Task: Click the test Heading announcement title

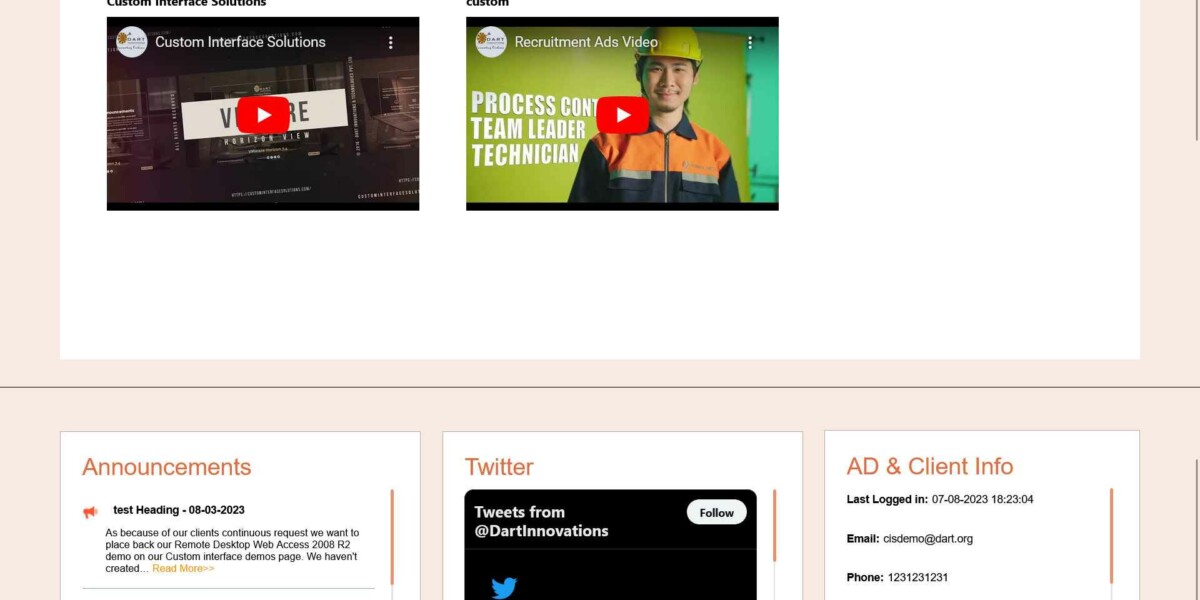Action: pyautogui.click(x=178, y=510)
